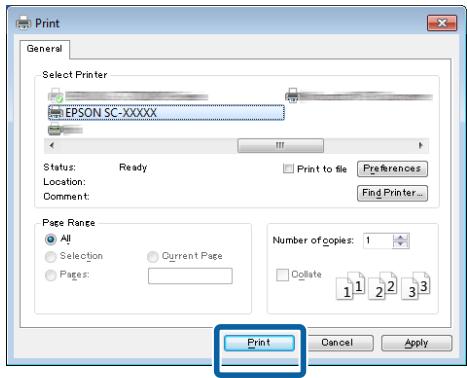Select the All page range option

[51, 239]
